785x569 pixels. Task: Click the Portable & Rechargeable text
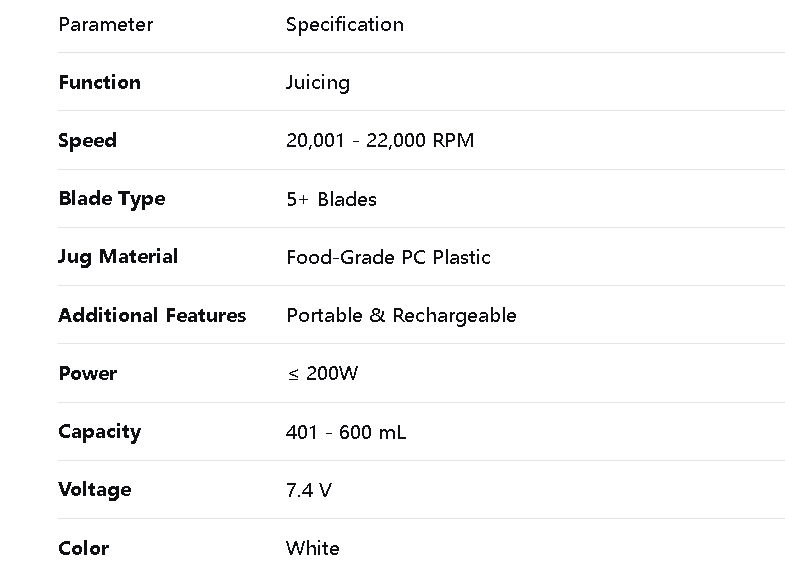(401, 316)
